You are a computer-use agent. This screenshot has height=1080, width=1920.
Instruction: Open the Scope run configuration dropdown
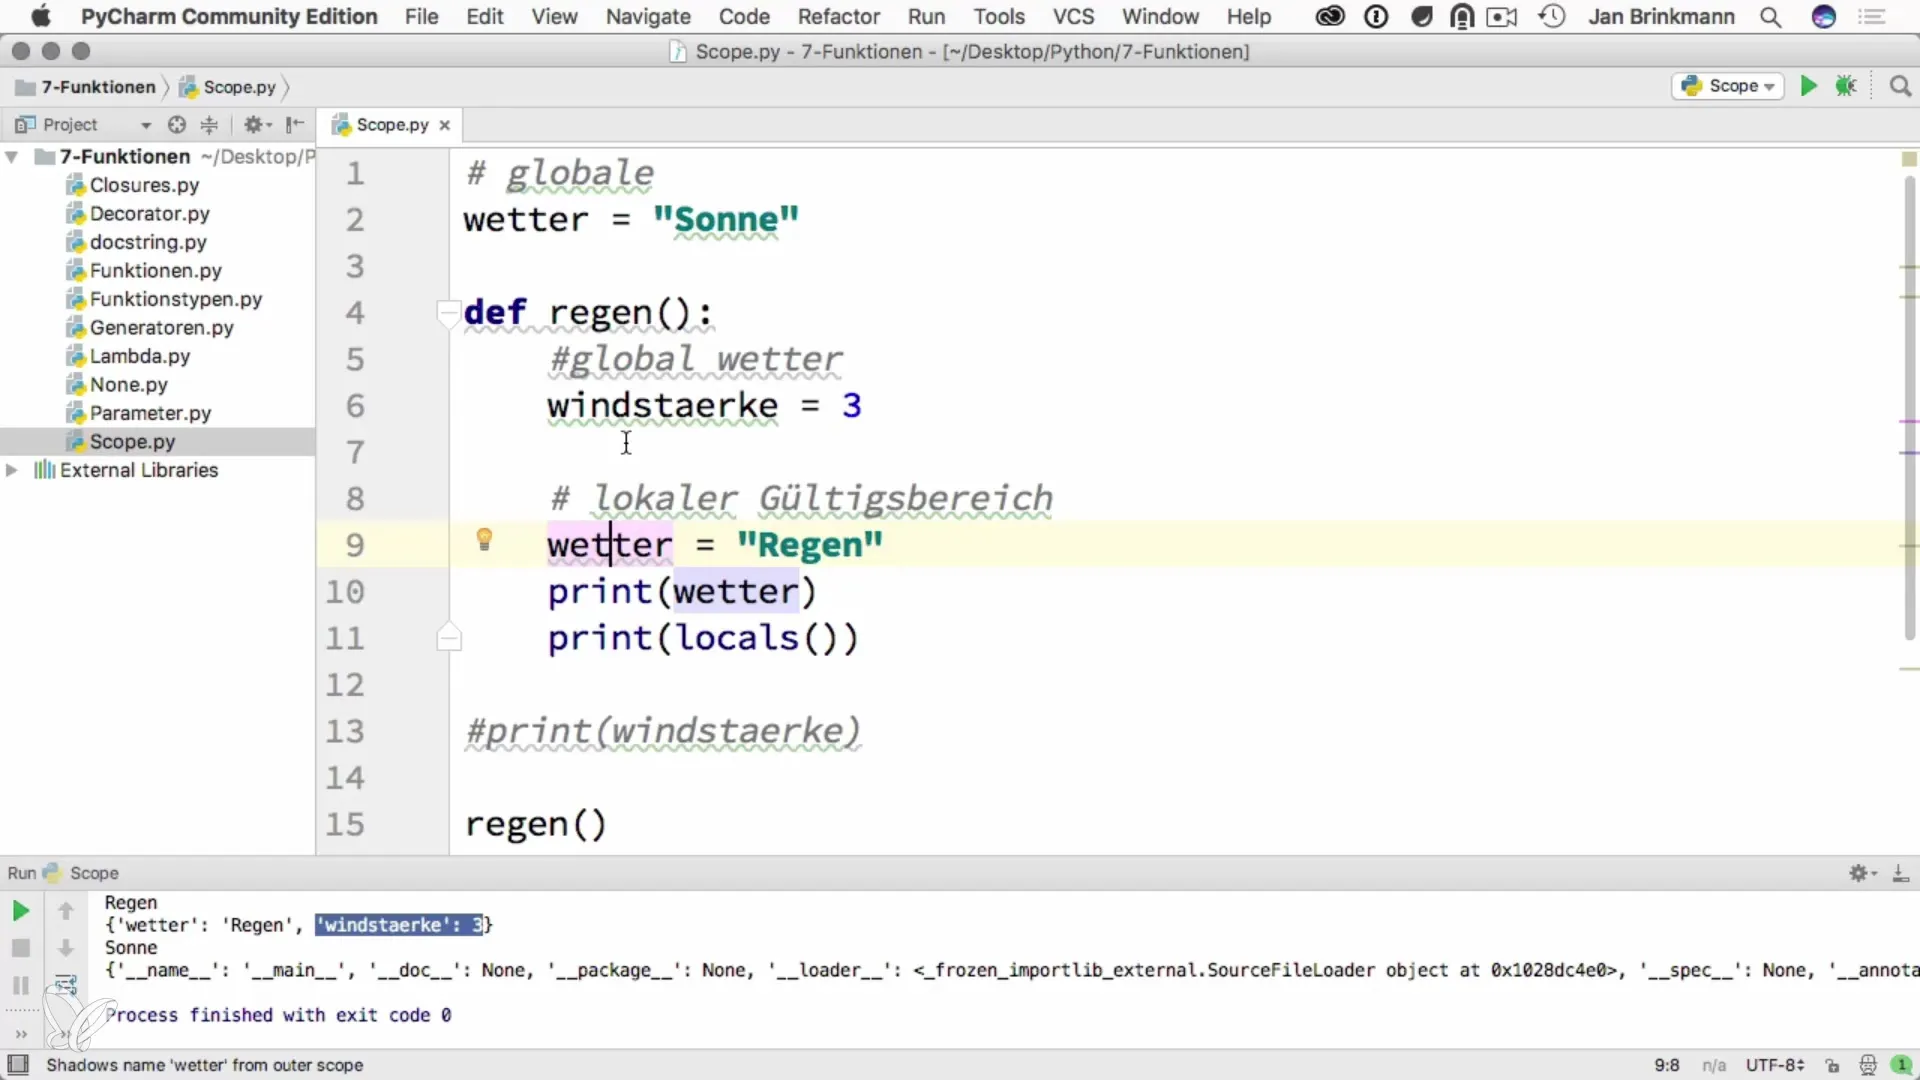point(1729,86)
